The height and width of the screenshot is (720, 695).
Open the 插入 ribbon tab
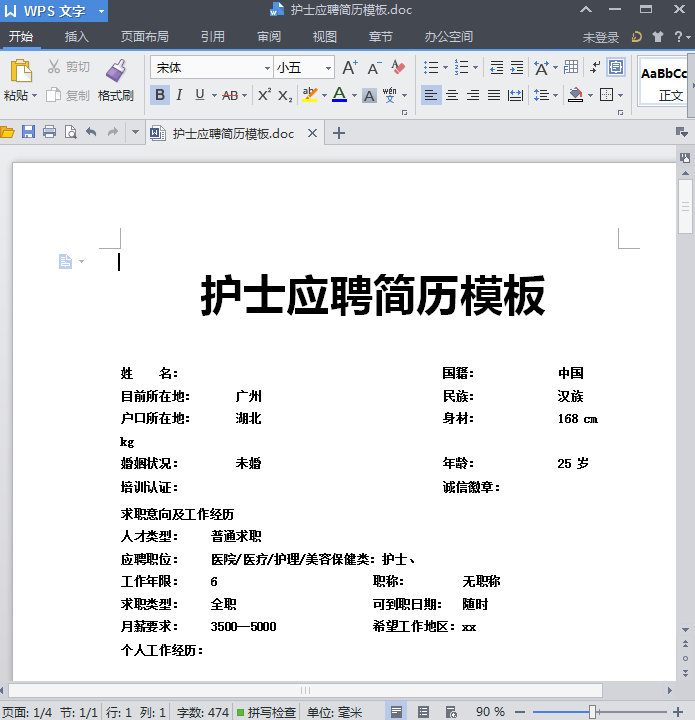click(76, 36)
